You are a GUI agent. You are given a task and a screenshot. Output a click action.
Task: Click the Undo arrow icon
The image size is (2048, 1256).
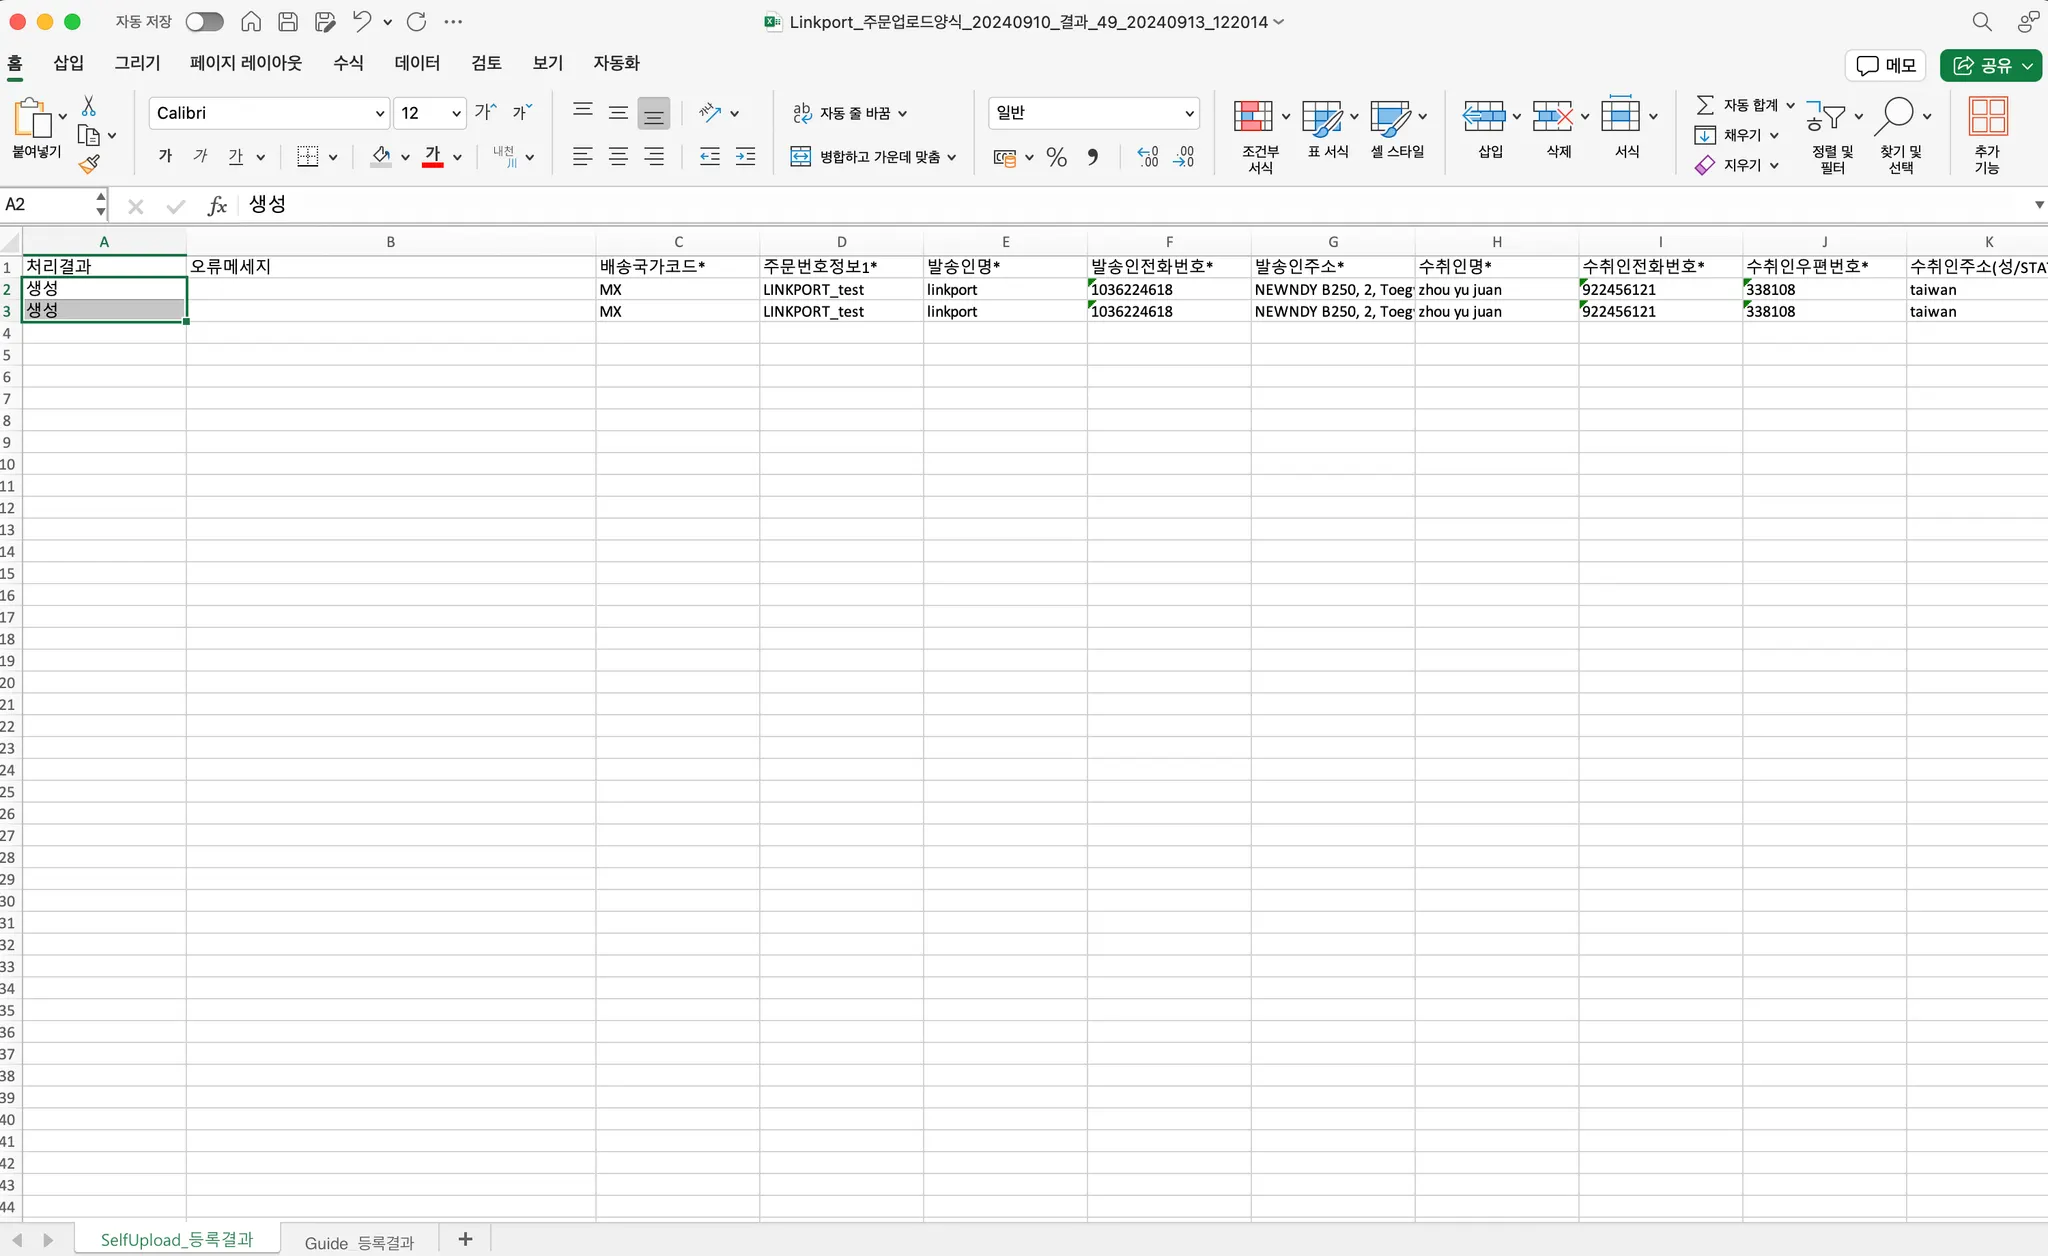[x=362, y=21]
